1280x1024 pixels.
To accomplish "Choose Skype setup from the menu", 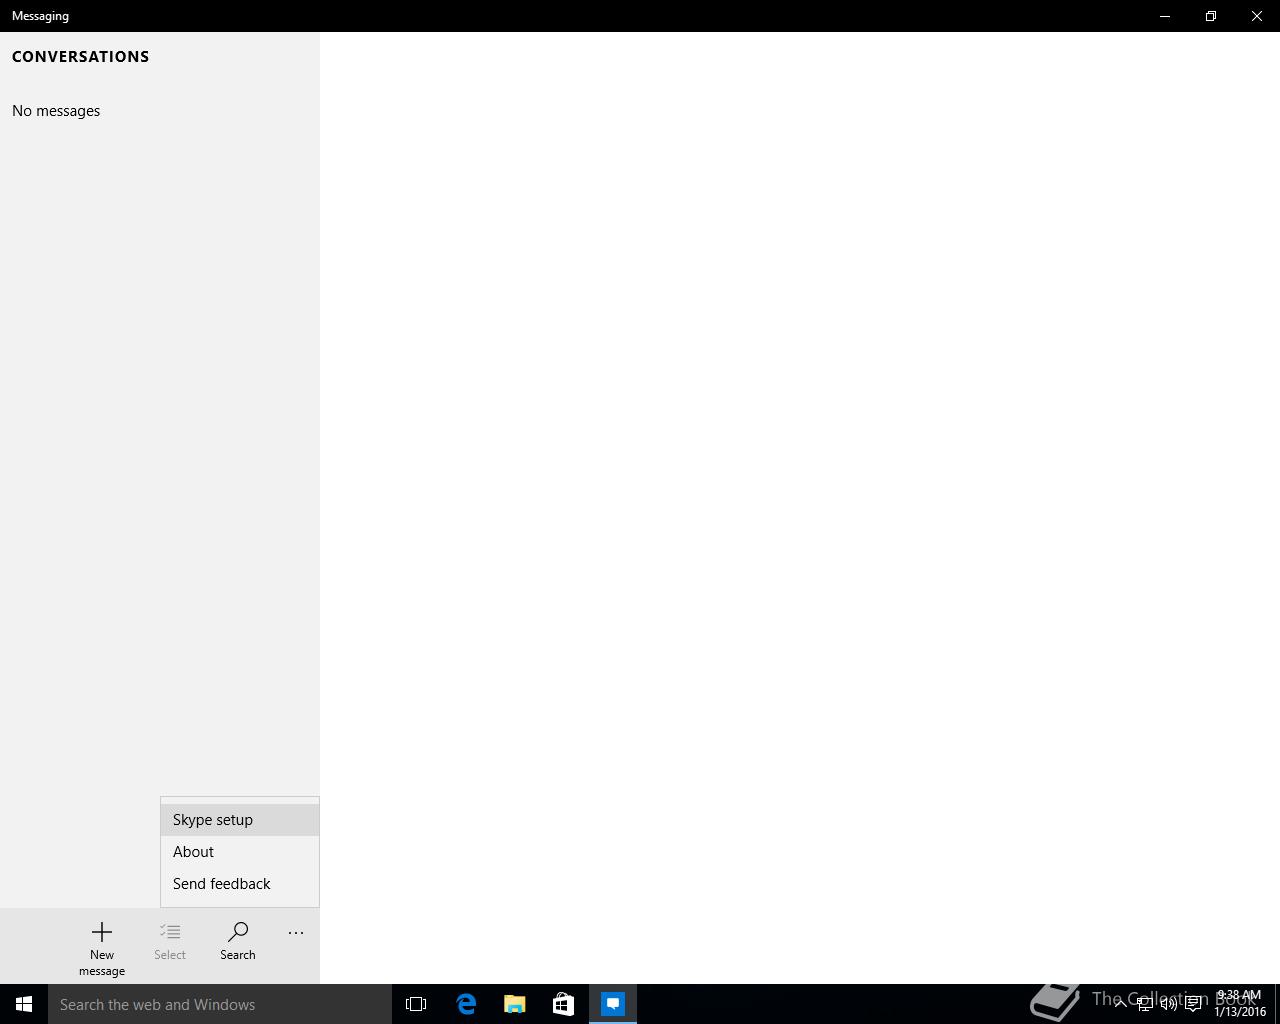I will point(240,820).
